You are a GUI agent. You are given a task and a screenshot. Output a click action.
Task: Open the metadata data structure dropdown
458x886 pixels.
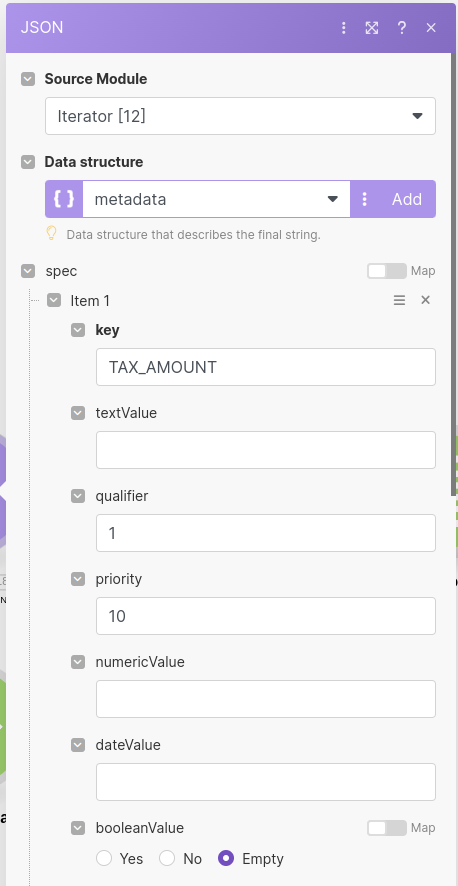(216, 199)
